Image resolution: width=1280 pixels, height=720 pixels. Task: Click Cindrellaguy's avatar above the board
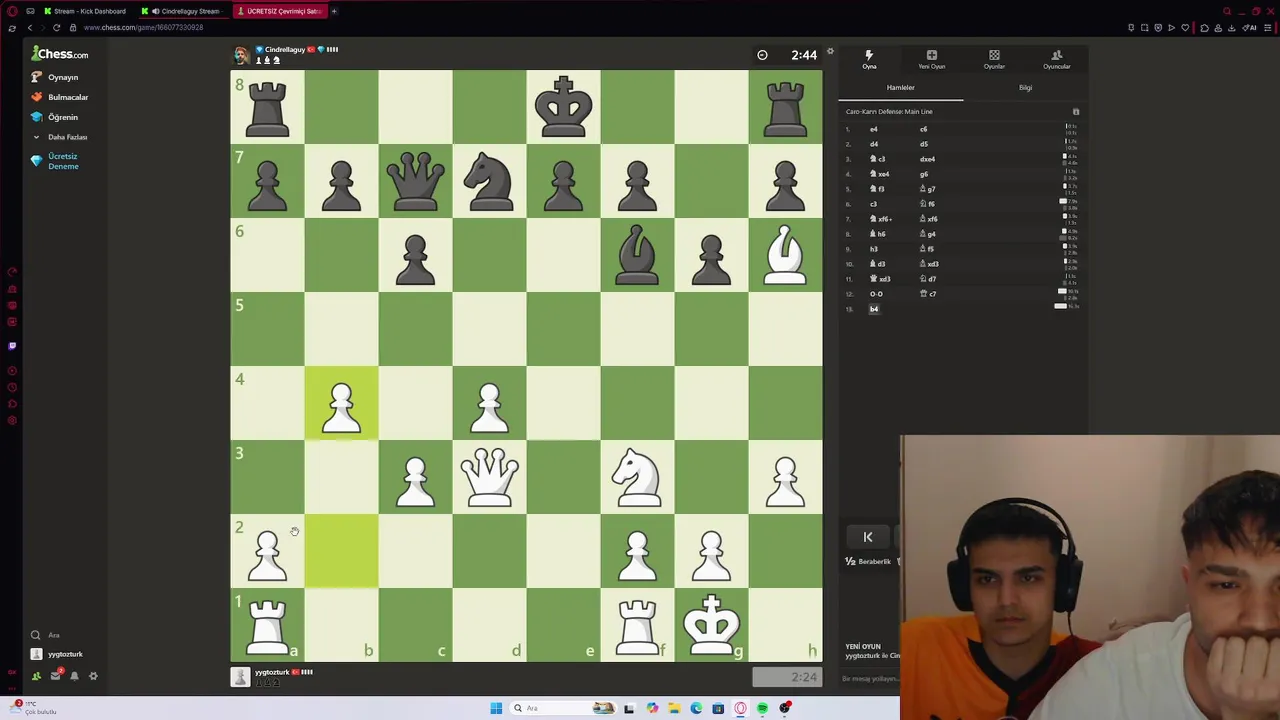(241, 55)
